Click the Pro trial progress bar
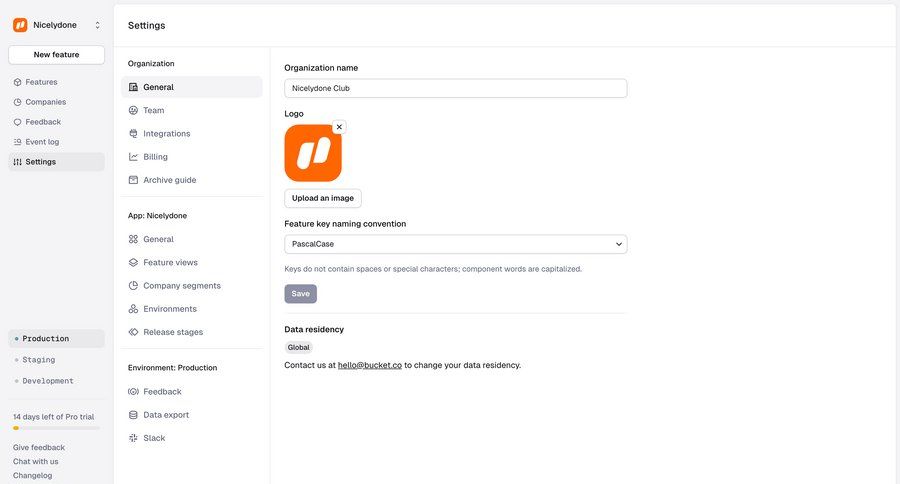Image resolution: width=900 pixels, height=484 pixels. click(56, 428)
